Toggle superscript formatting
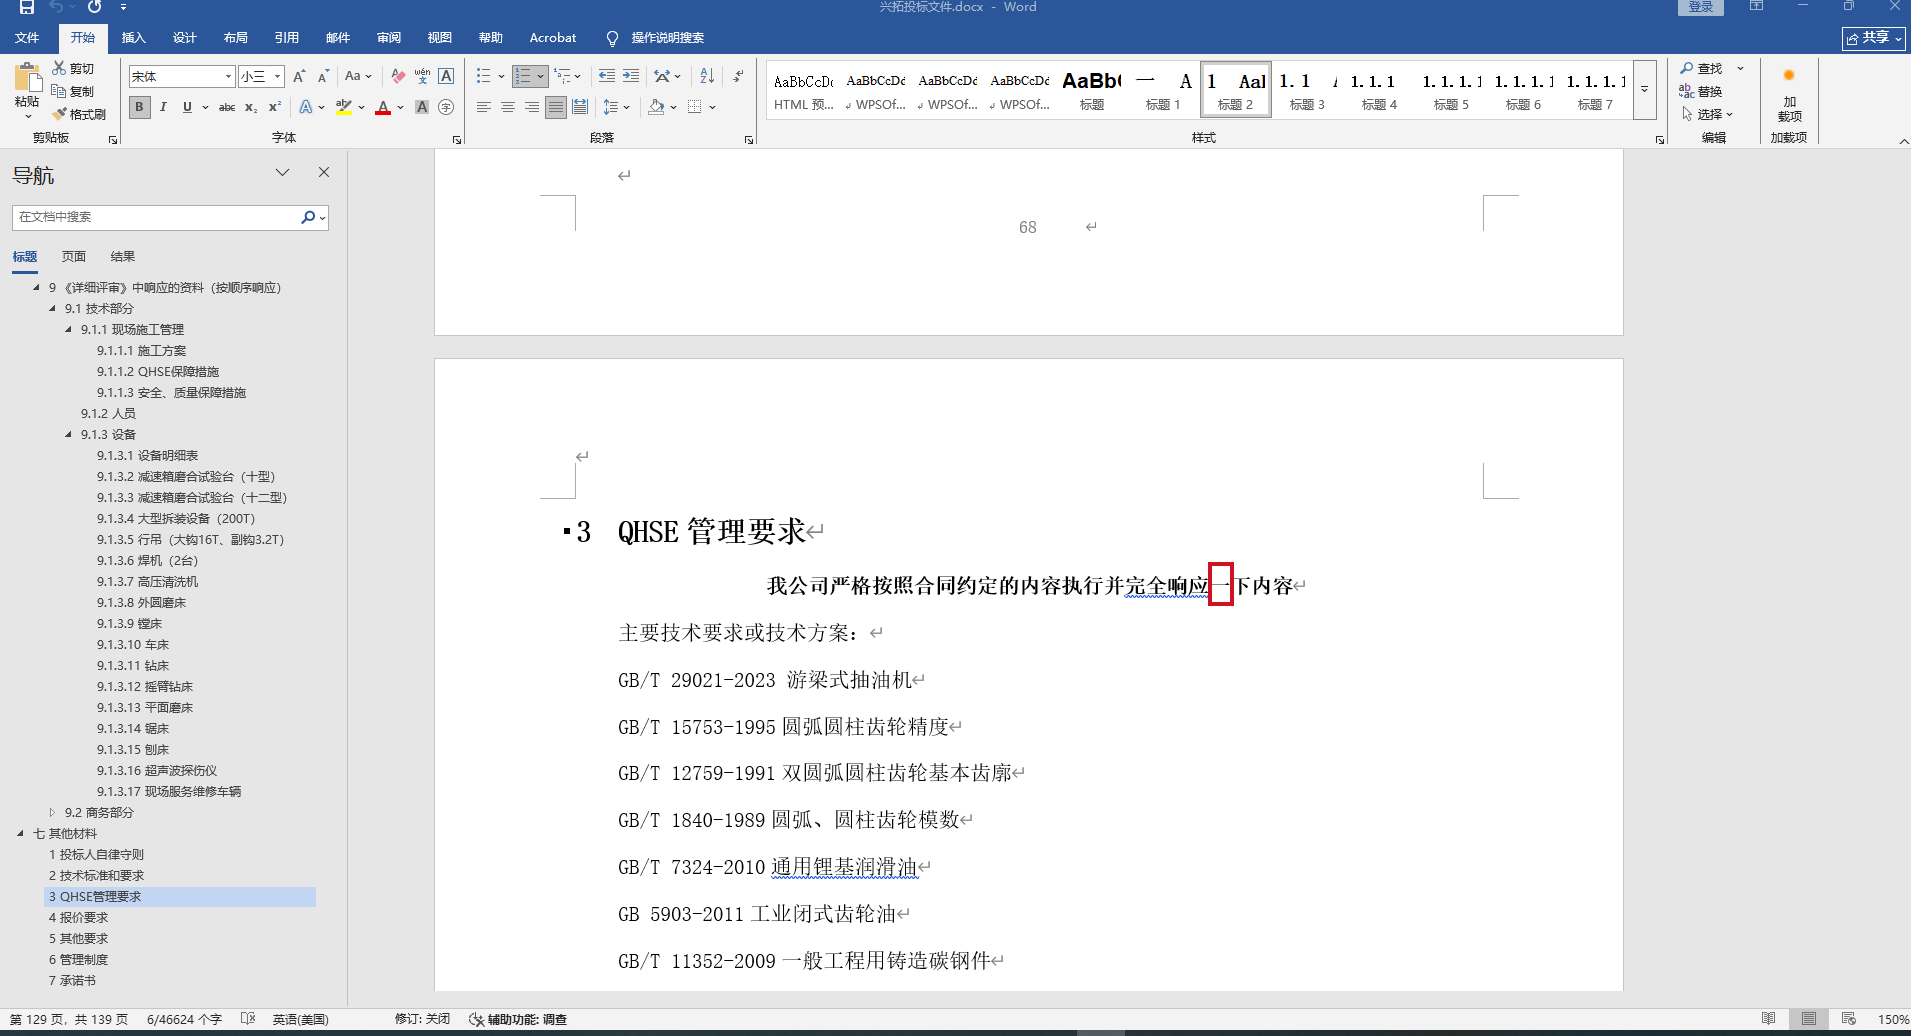1911x1036 pixels. [275, 107]
